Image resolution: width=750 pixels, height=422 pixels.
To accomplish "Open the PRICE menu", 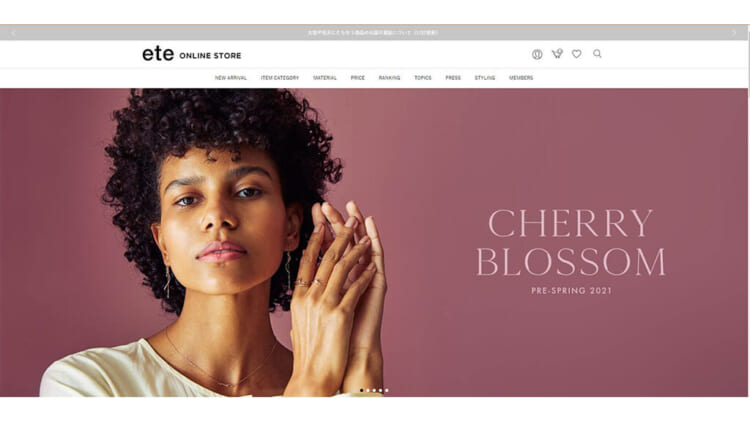I will (357, 78).
